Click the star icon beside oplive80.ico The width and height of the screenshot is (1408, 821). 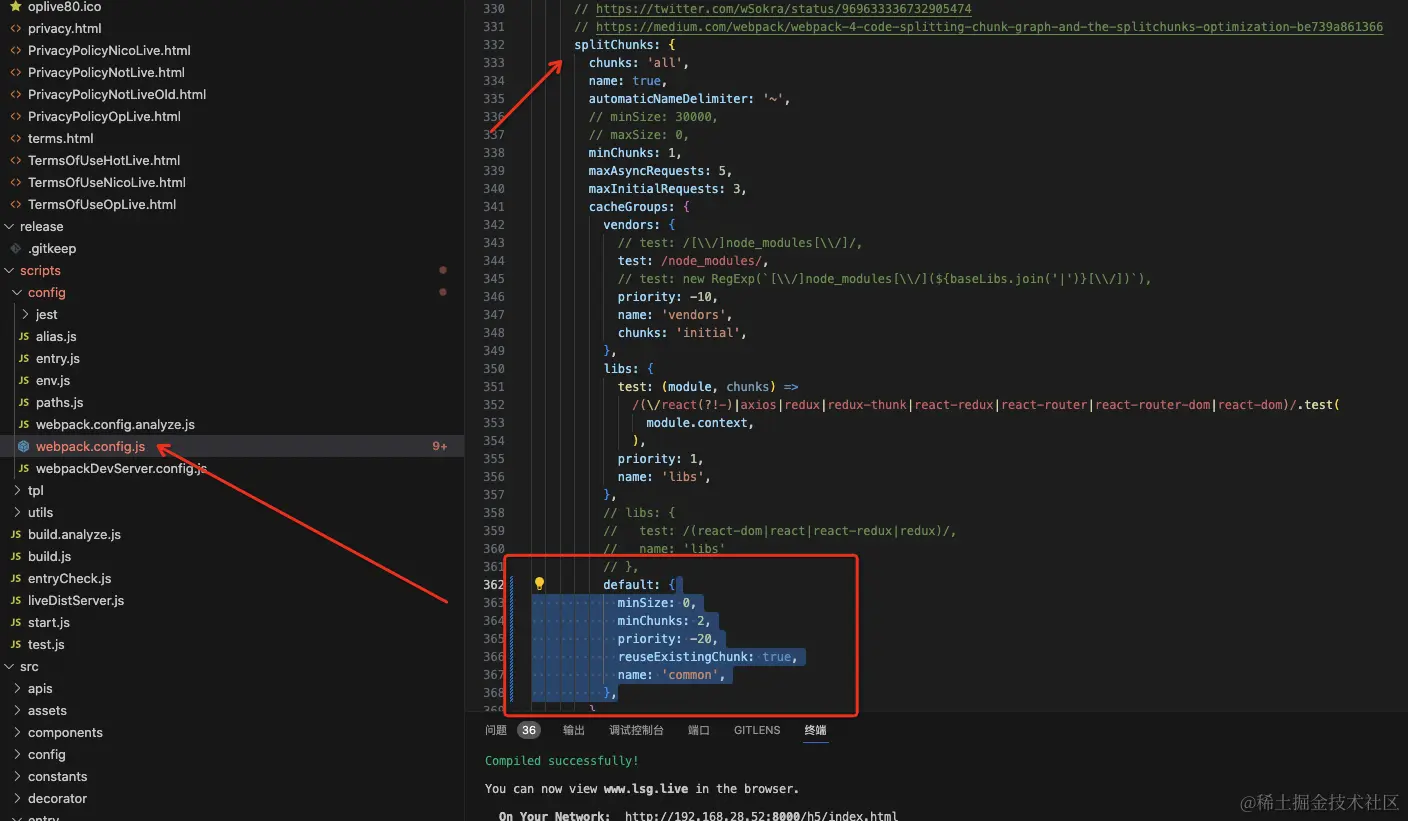coord(16,6)
